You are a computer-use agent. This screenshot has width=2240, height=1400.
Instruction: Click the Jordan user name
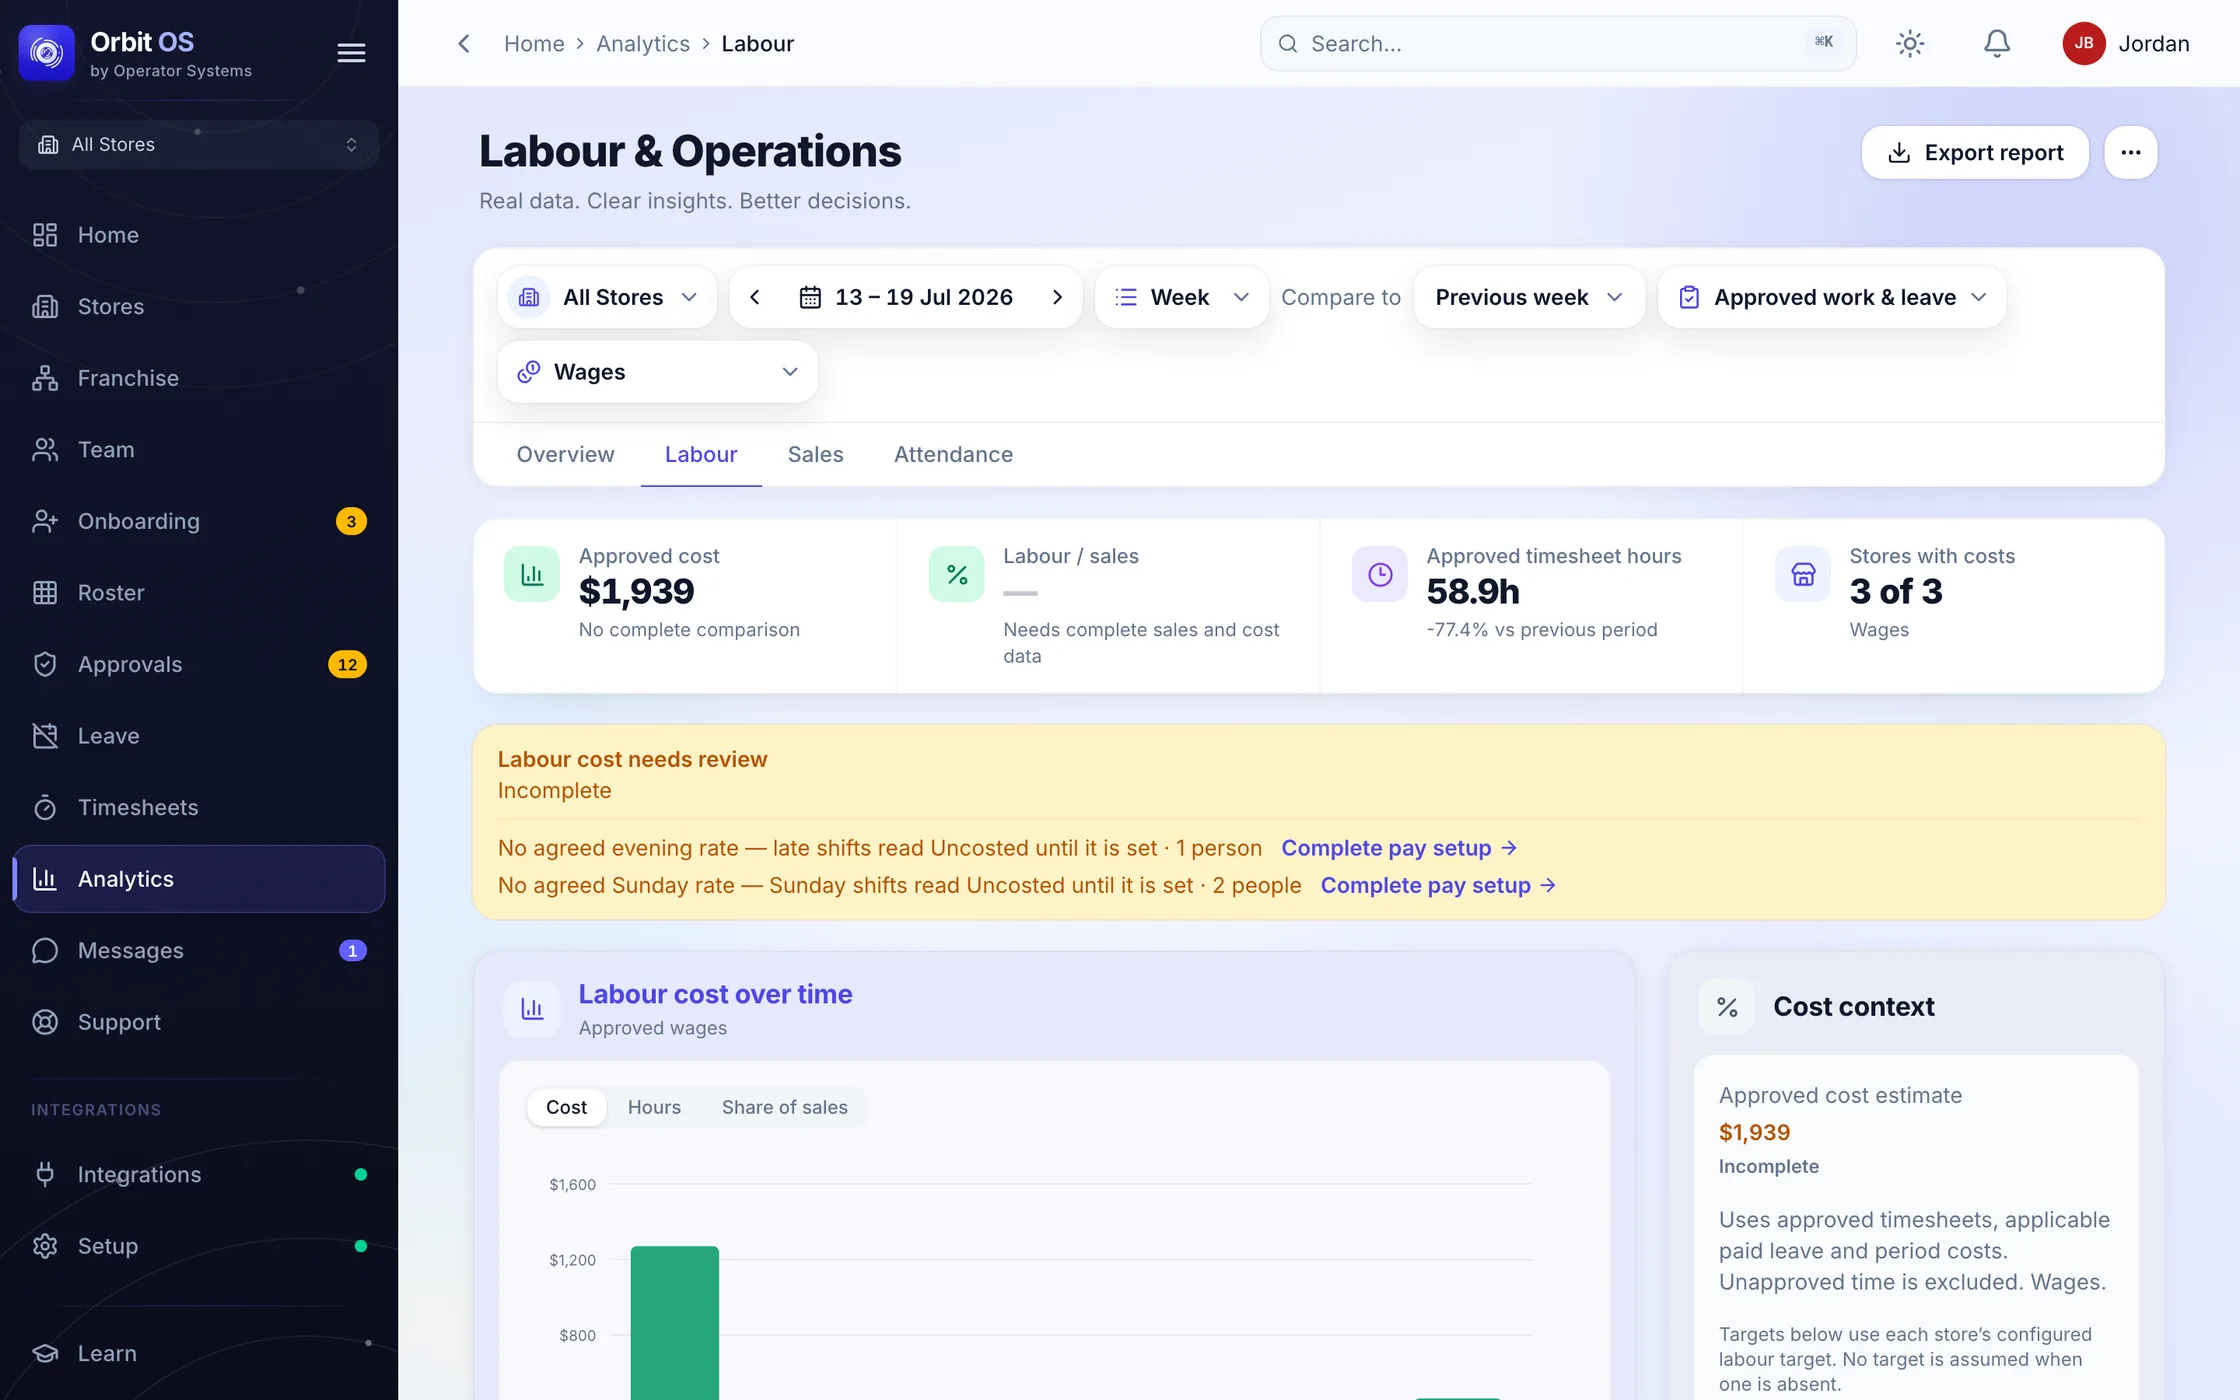(x=2154, y=44)
